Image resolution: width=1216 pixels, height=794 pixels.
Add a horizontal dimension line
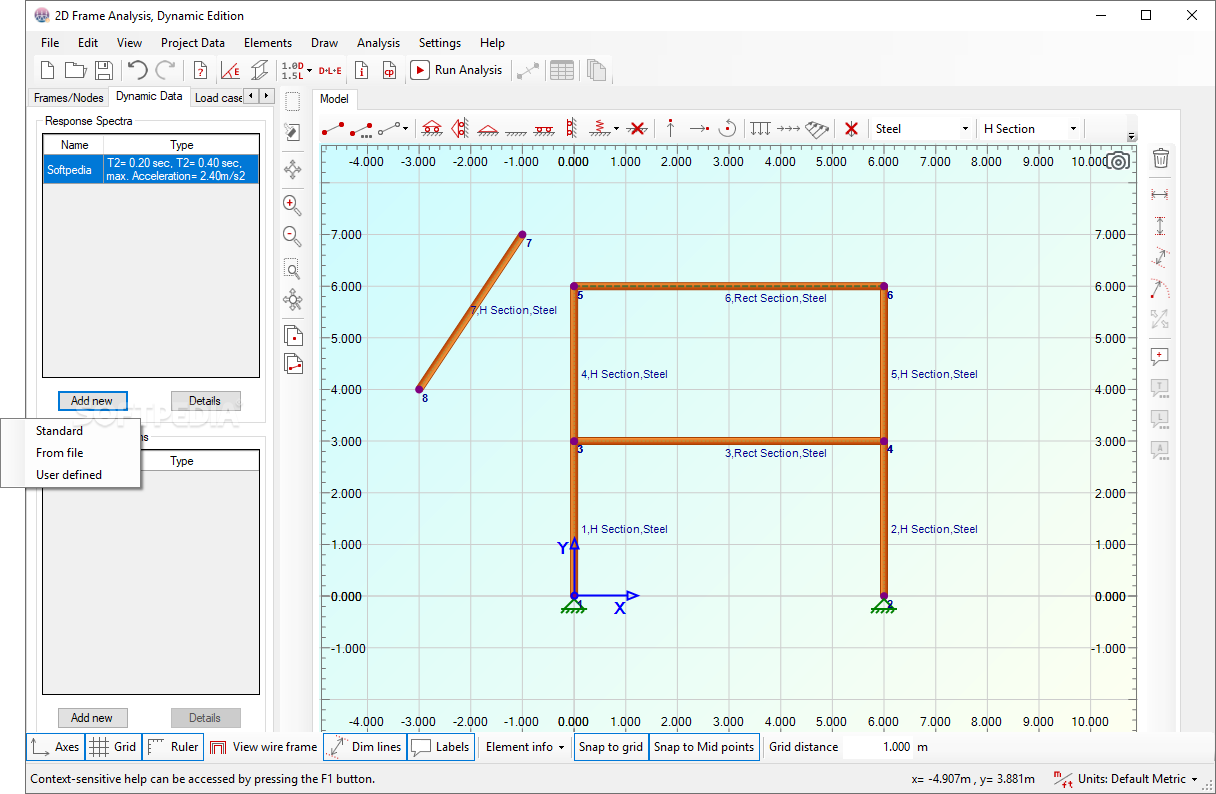click(1161, 194)
